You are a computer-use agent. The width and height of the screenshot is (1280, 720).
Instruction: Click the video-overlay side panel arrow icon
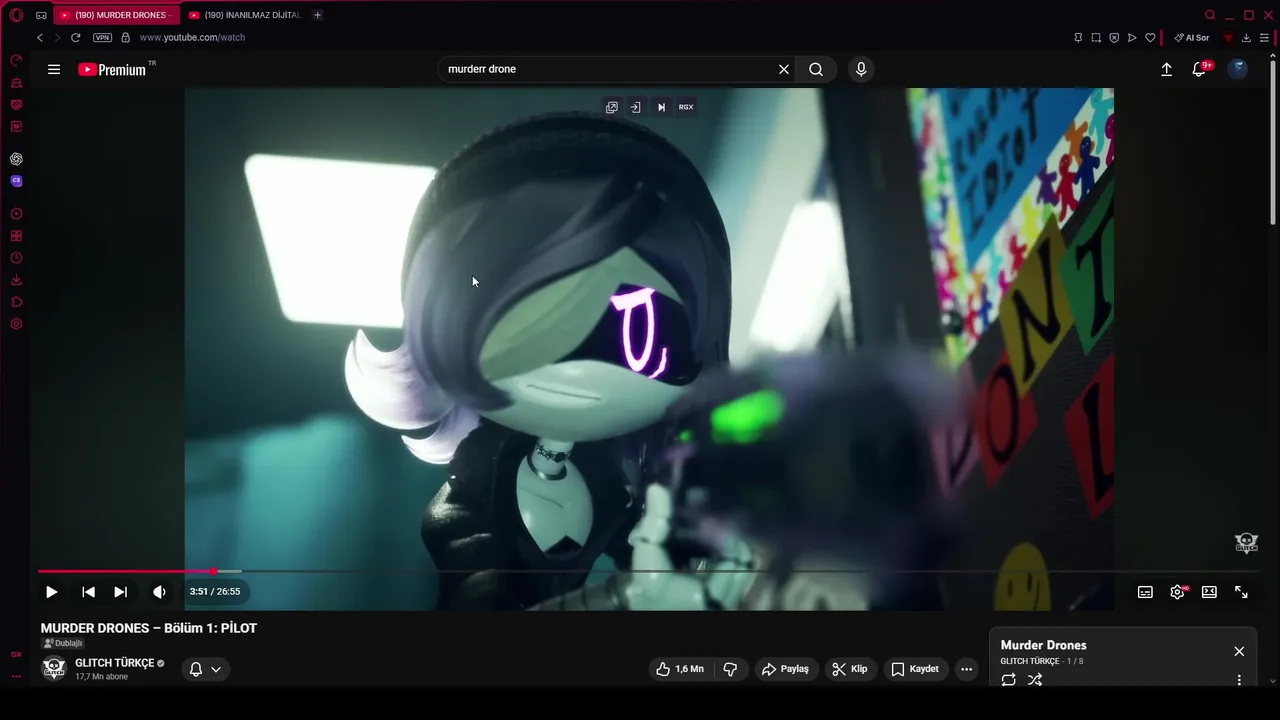(x=635, y=107)
